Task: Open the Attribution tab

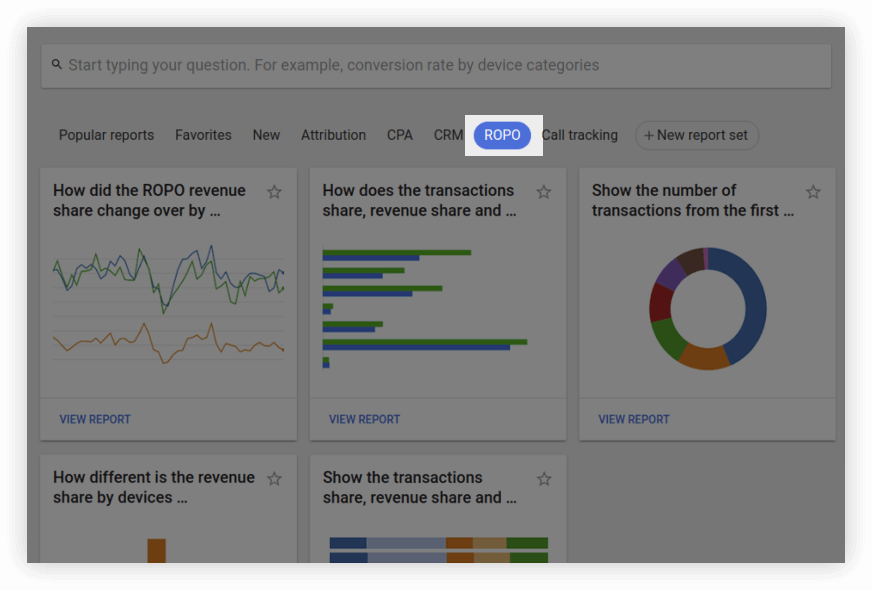Action: 334,135
